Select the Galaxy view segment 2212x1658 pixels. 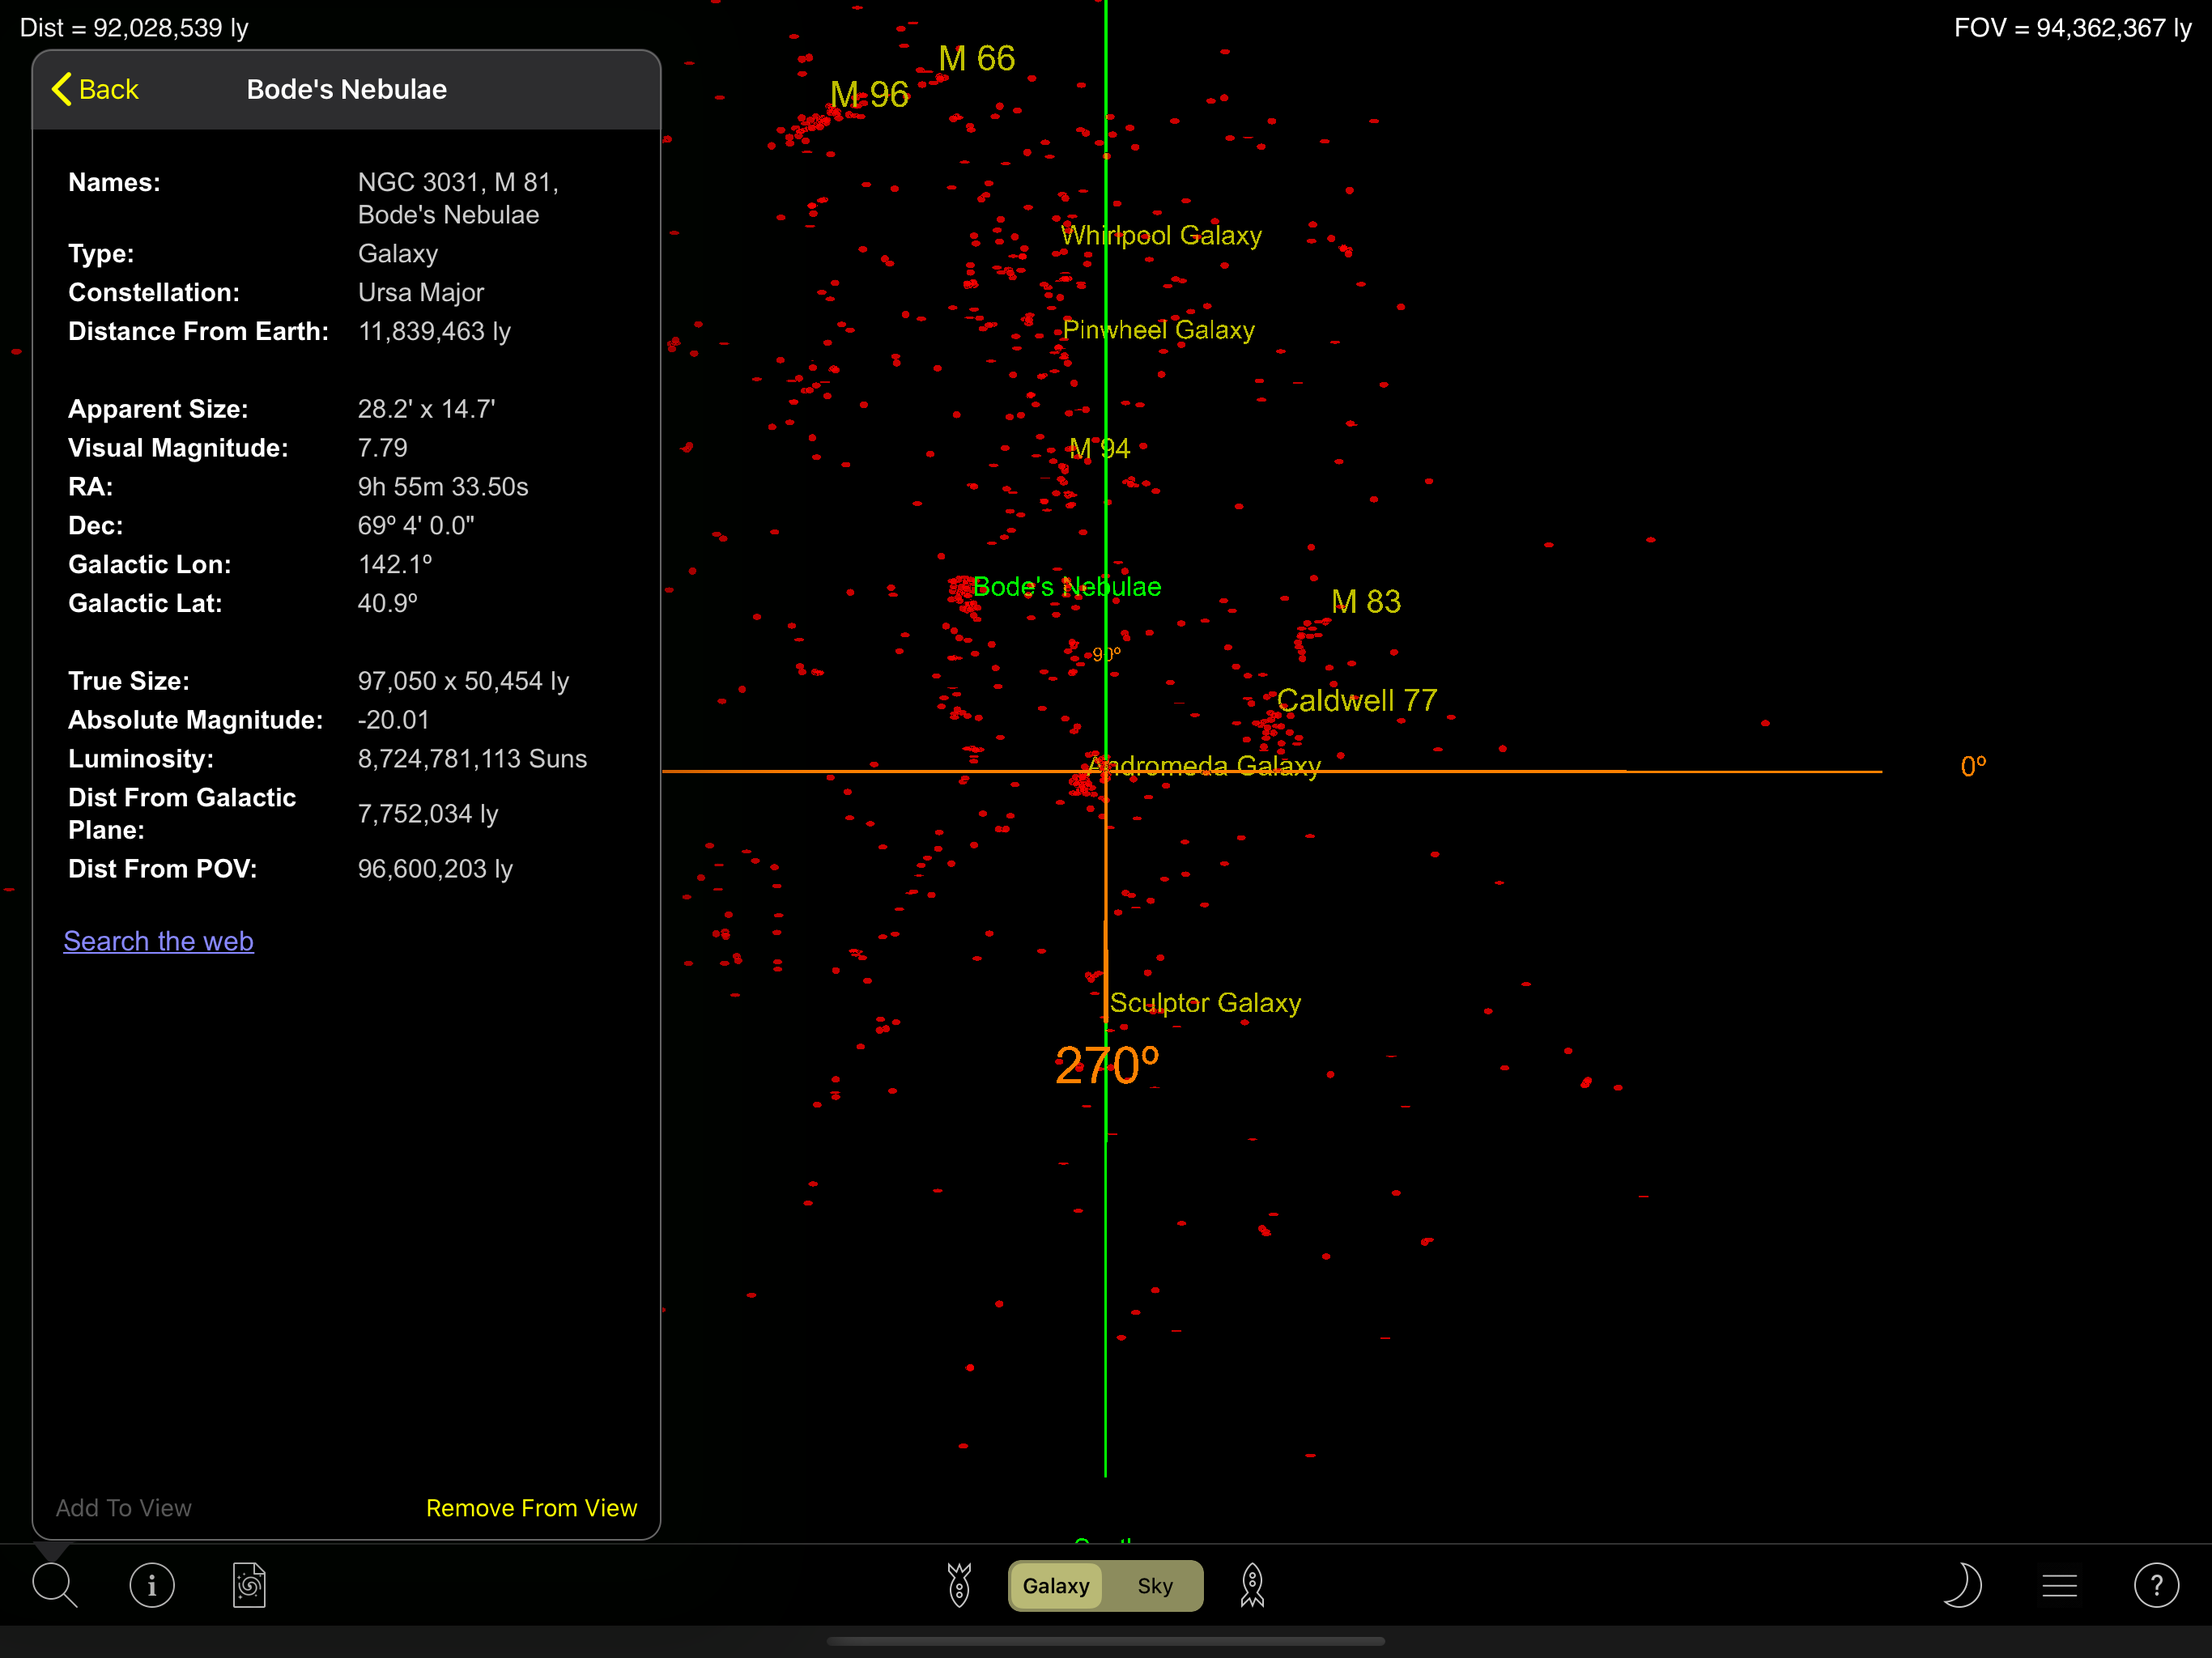tap(1056, 1586)
